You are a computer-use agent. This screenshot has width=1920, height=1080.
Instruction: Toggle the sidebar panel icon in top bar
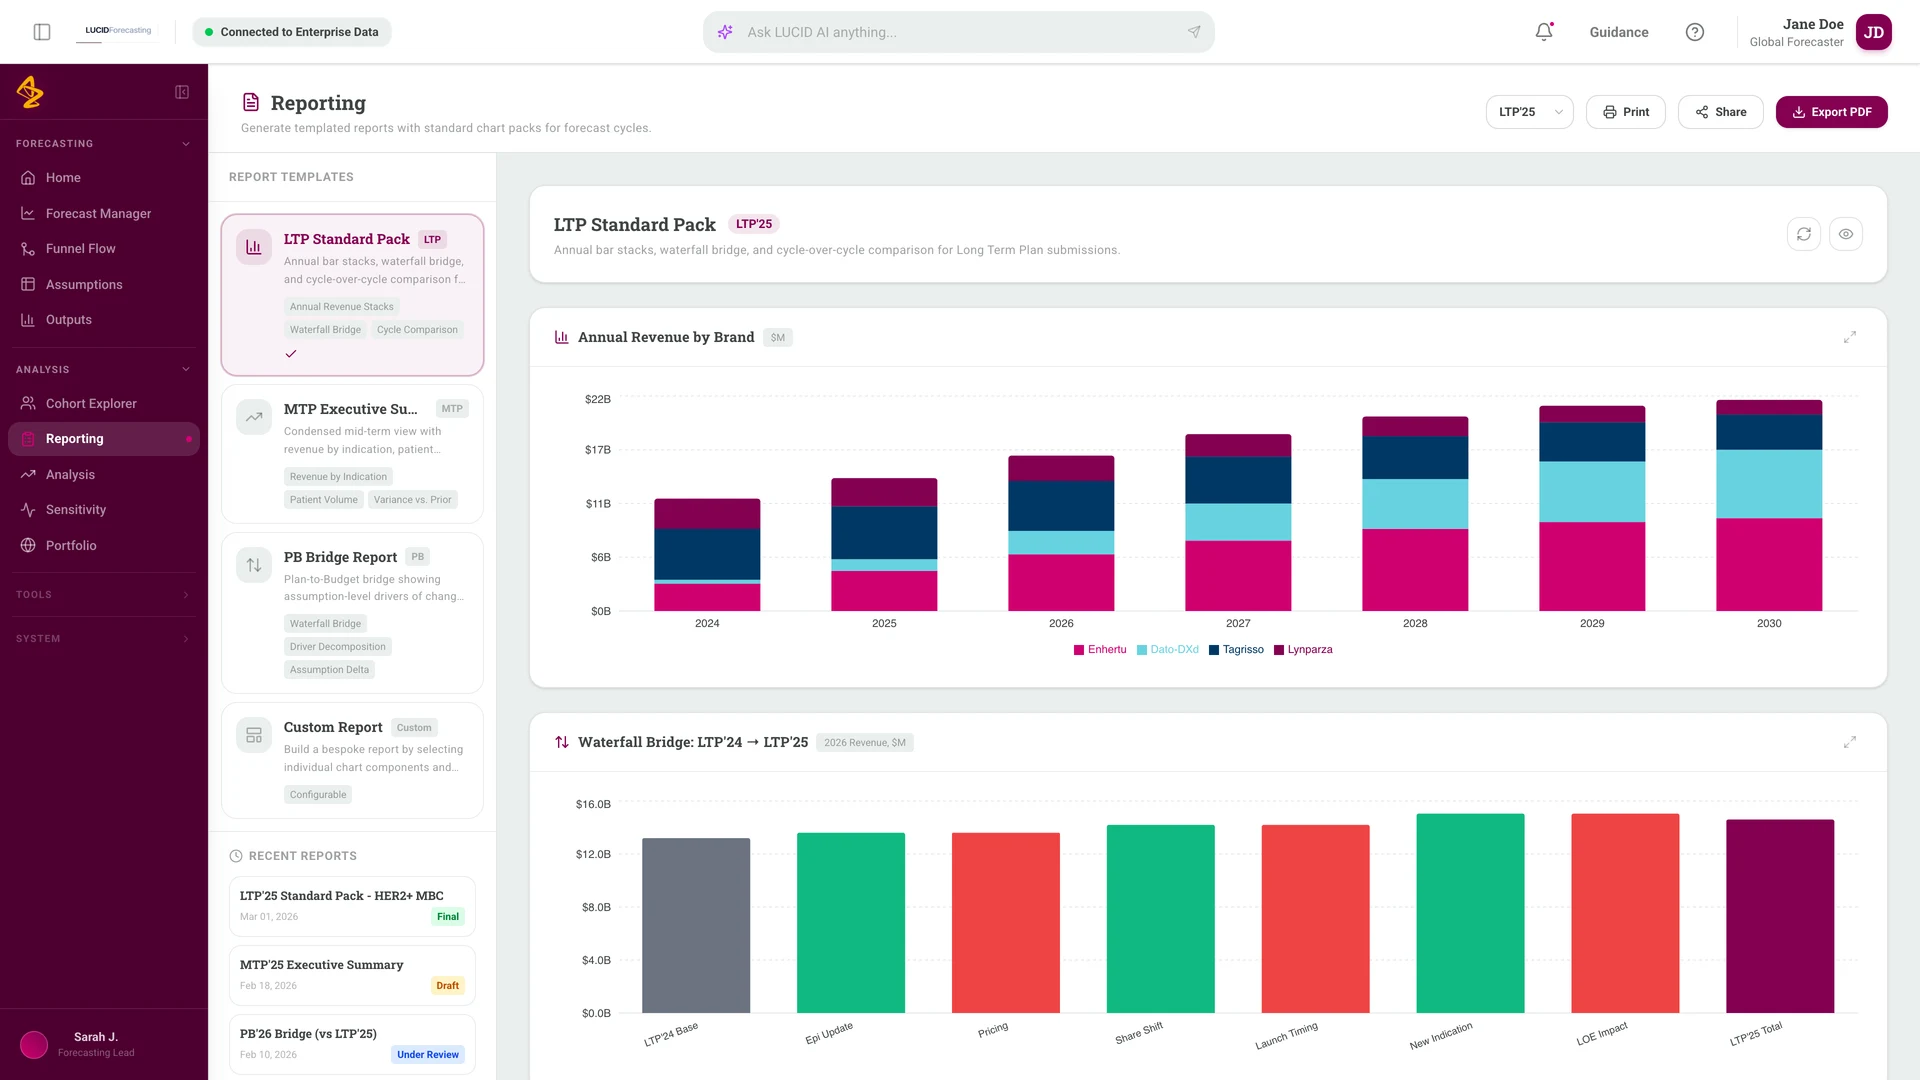pyautogui.click(x=42, y=32)
